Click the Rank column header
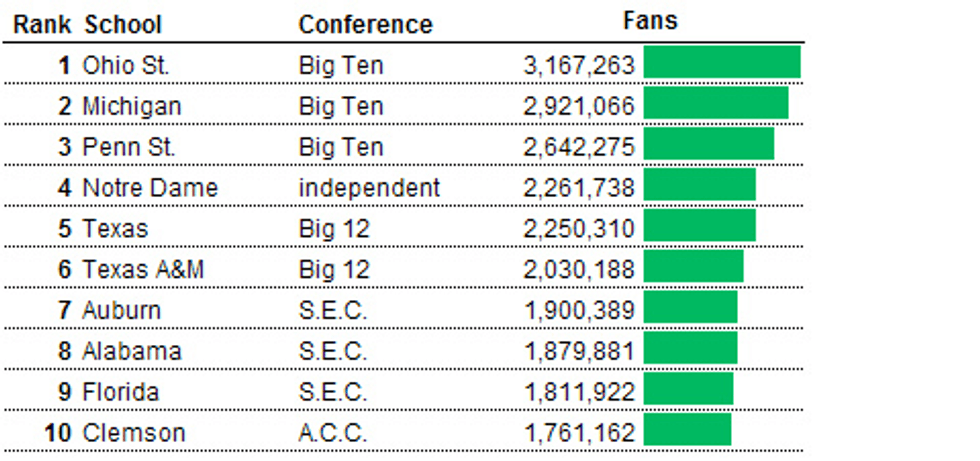Image resolution: width=980 pixels, height=461 pixels. coord(42,25)
